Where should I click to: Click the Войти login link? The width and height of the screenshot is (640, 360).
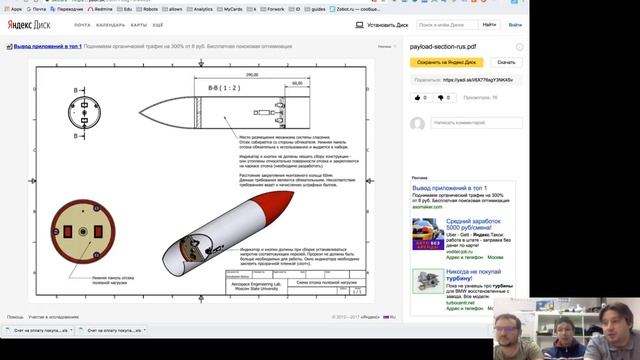pos(515,25)
